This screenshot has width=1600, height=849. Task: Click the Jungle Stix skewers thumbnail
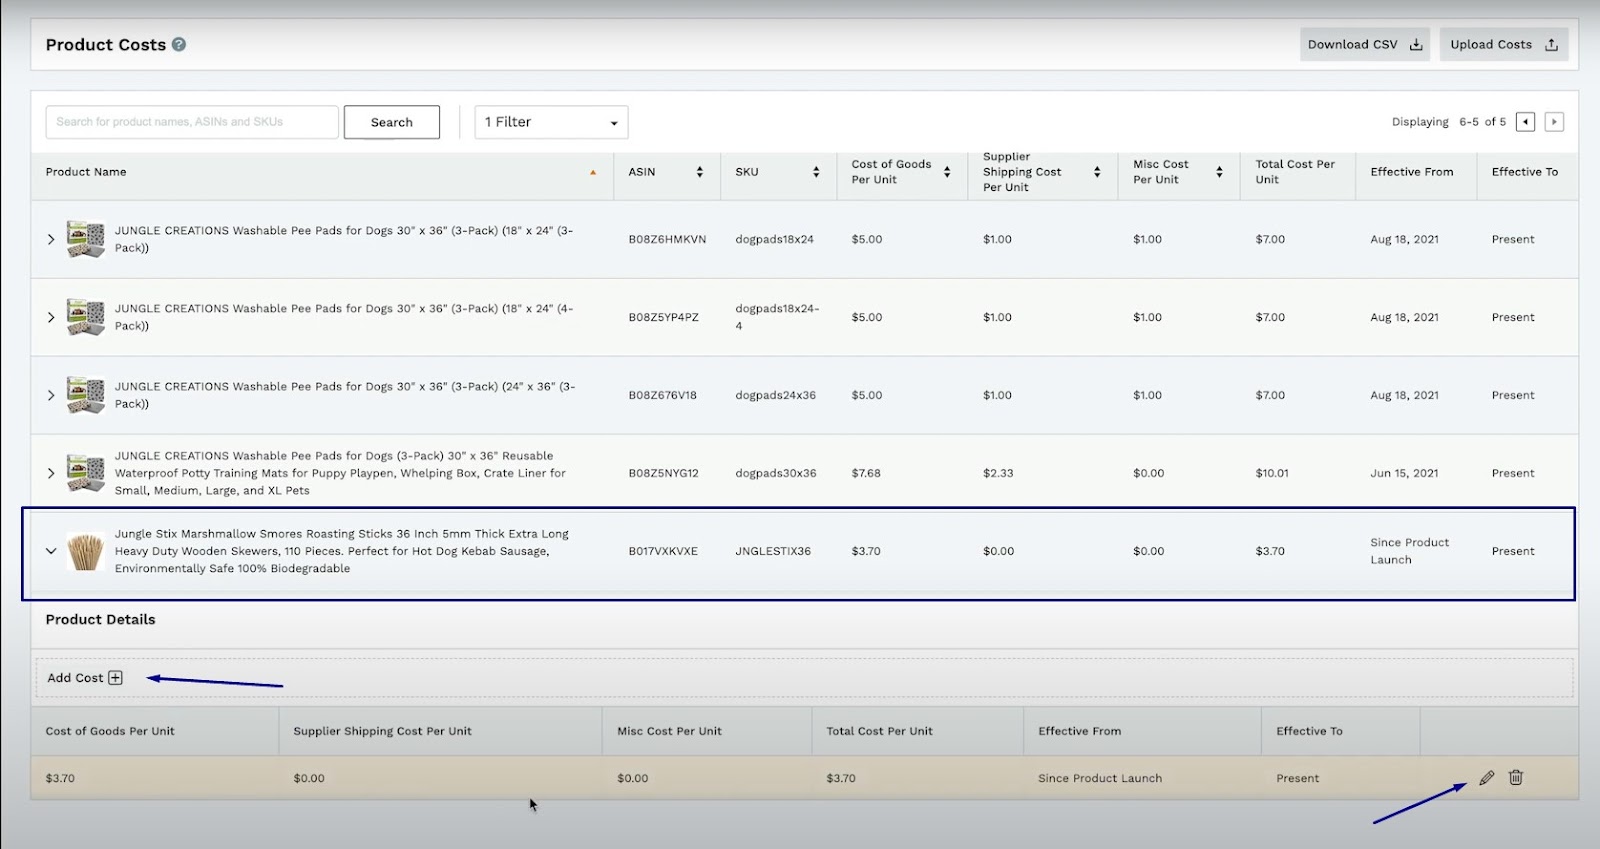pos(86,551)
